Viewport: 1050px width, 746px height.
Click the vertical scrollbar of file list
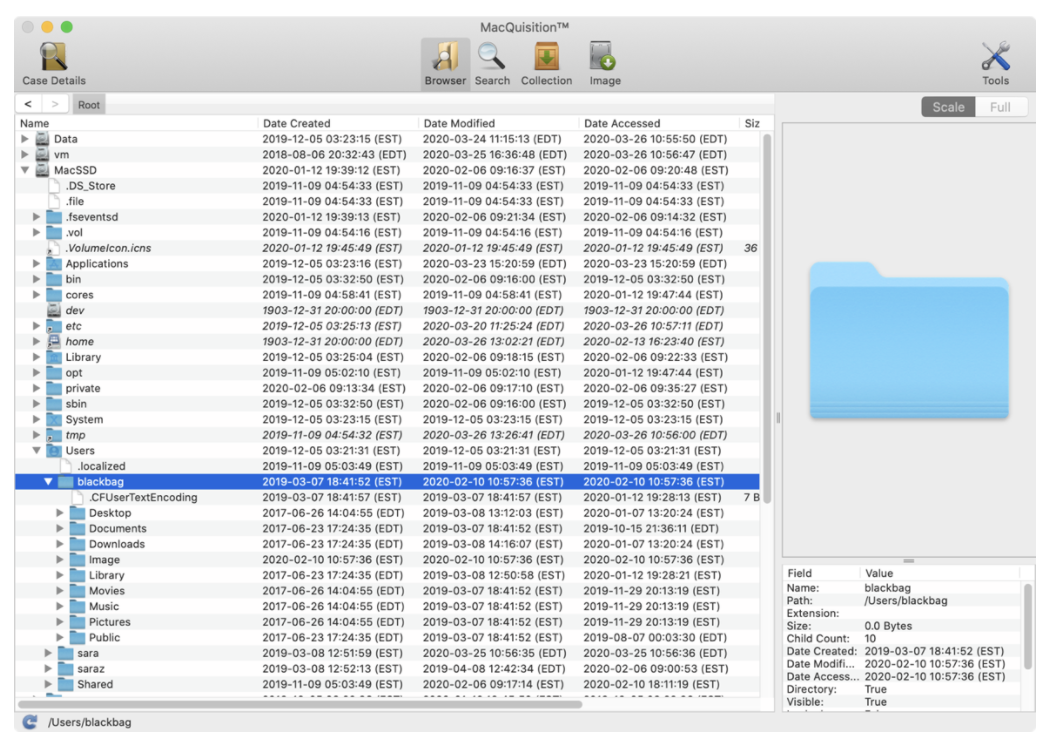pos(767,318)
